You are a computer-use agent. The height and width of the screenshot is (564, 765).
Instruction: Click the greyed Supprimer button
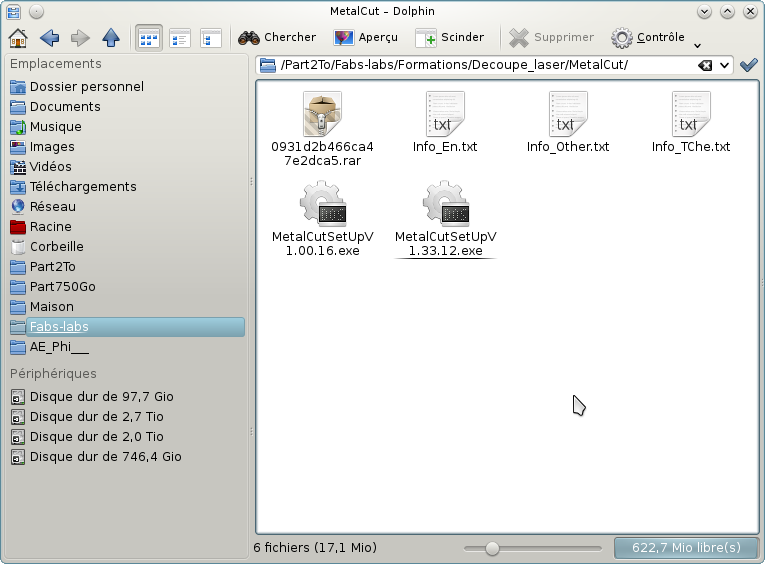point(551,38)
